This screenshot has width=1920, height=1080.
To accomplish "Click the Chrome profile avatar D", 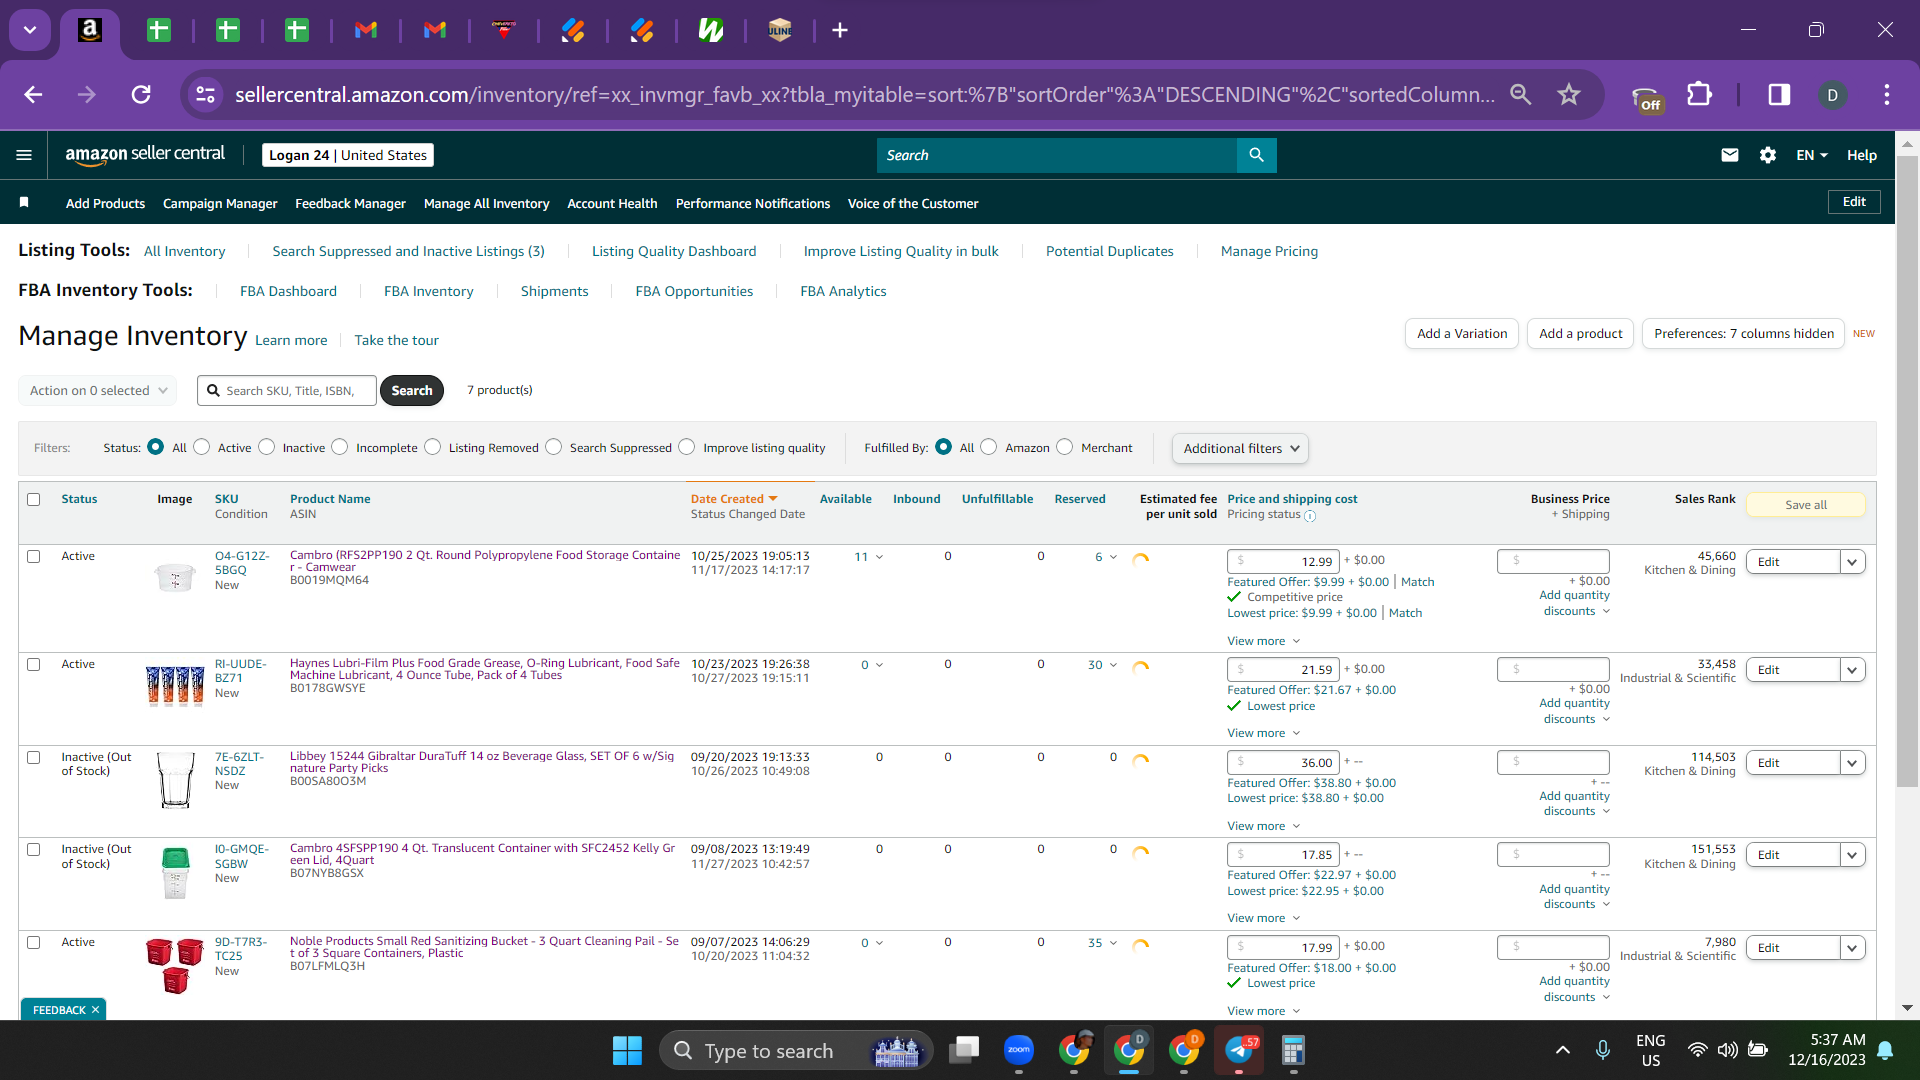I will [x=1833, y=95].
